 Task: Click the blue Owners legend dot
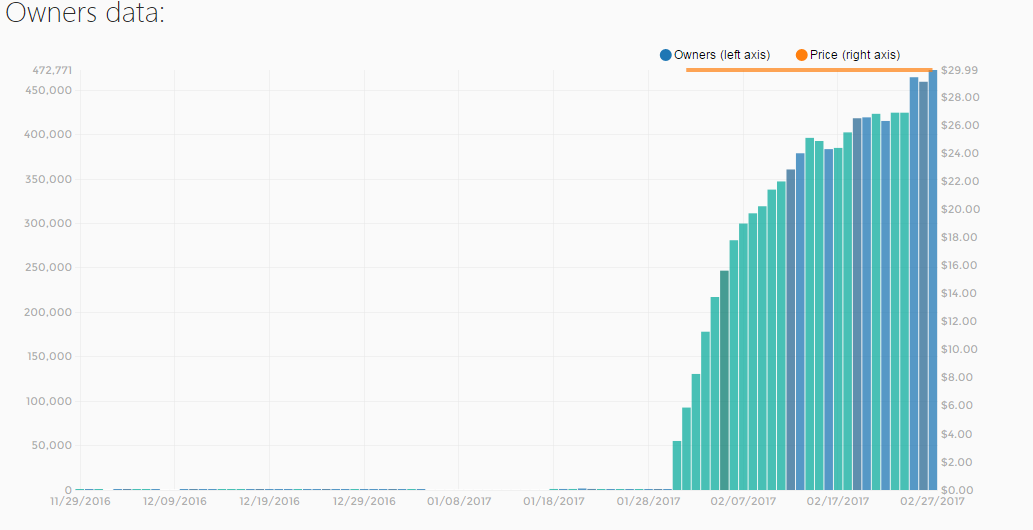(665, 55)
